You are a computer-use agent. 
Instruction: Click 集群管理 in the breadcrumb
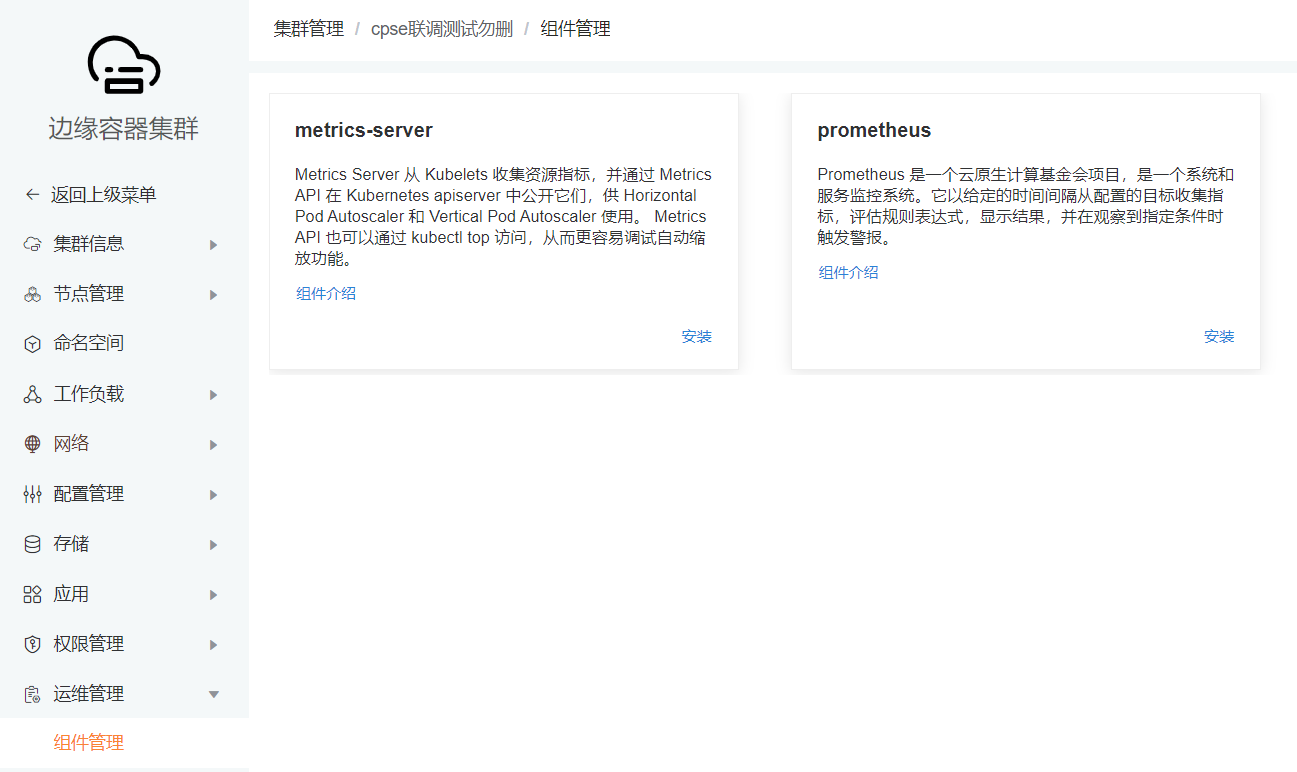coord(309,29)
